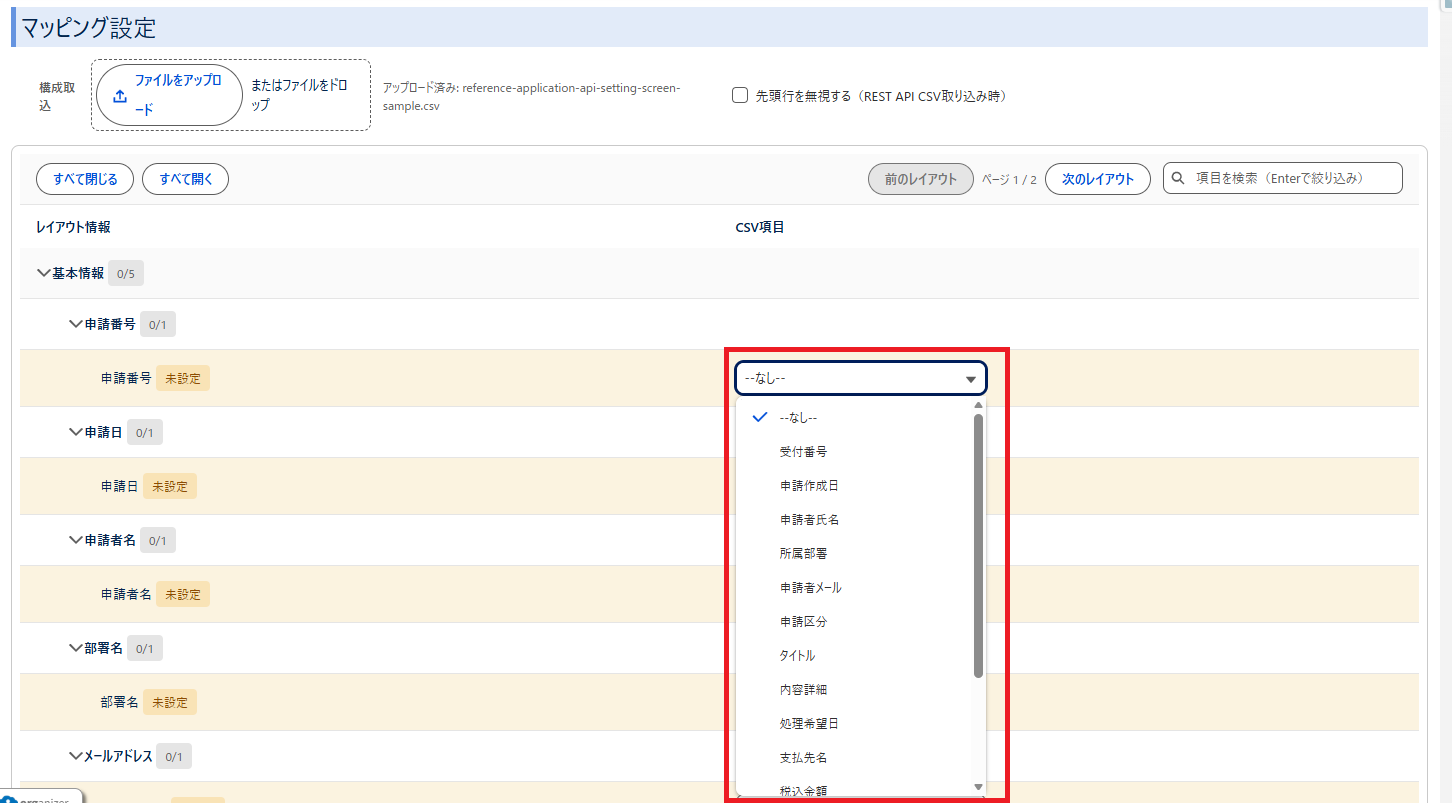
Task: Choose タイトル from the dropdown list
Action: pos(855,655)
